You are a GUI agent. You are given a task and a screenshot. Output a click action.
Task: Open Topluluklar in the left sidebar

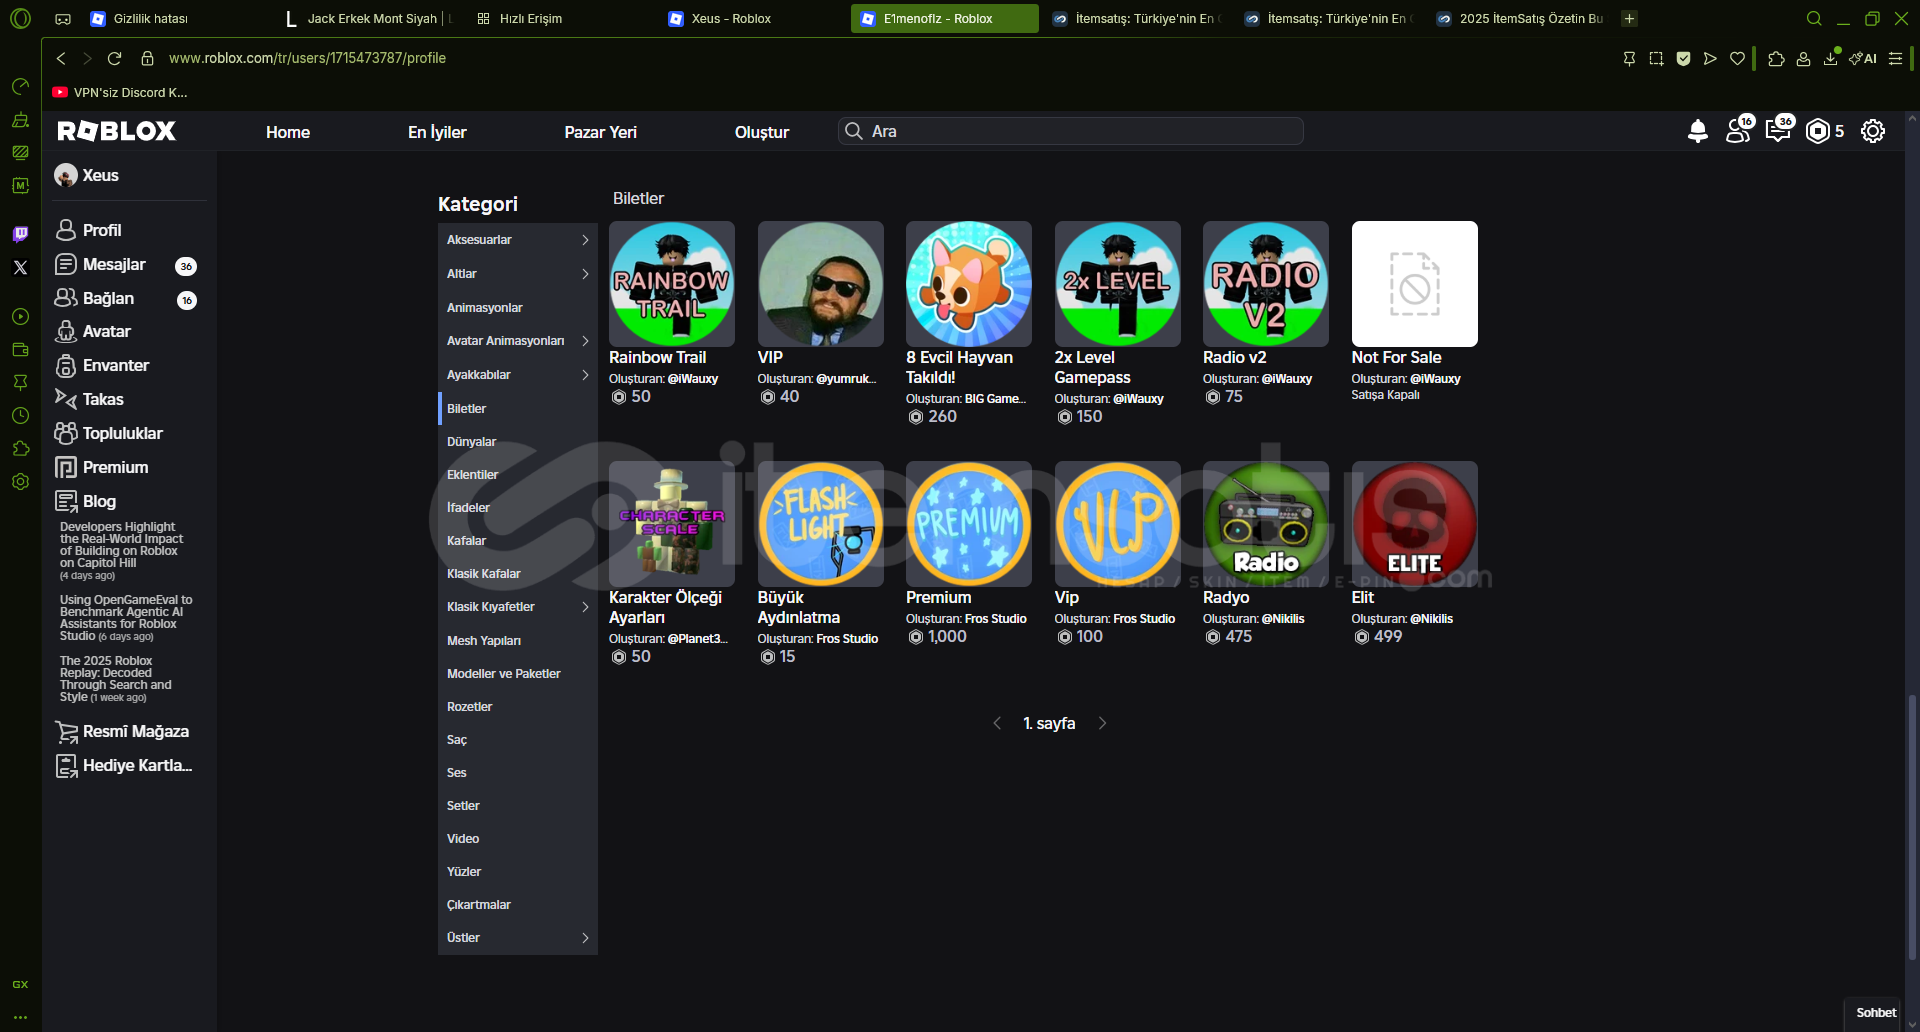(110, 434)
